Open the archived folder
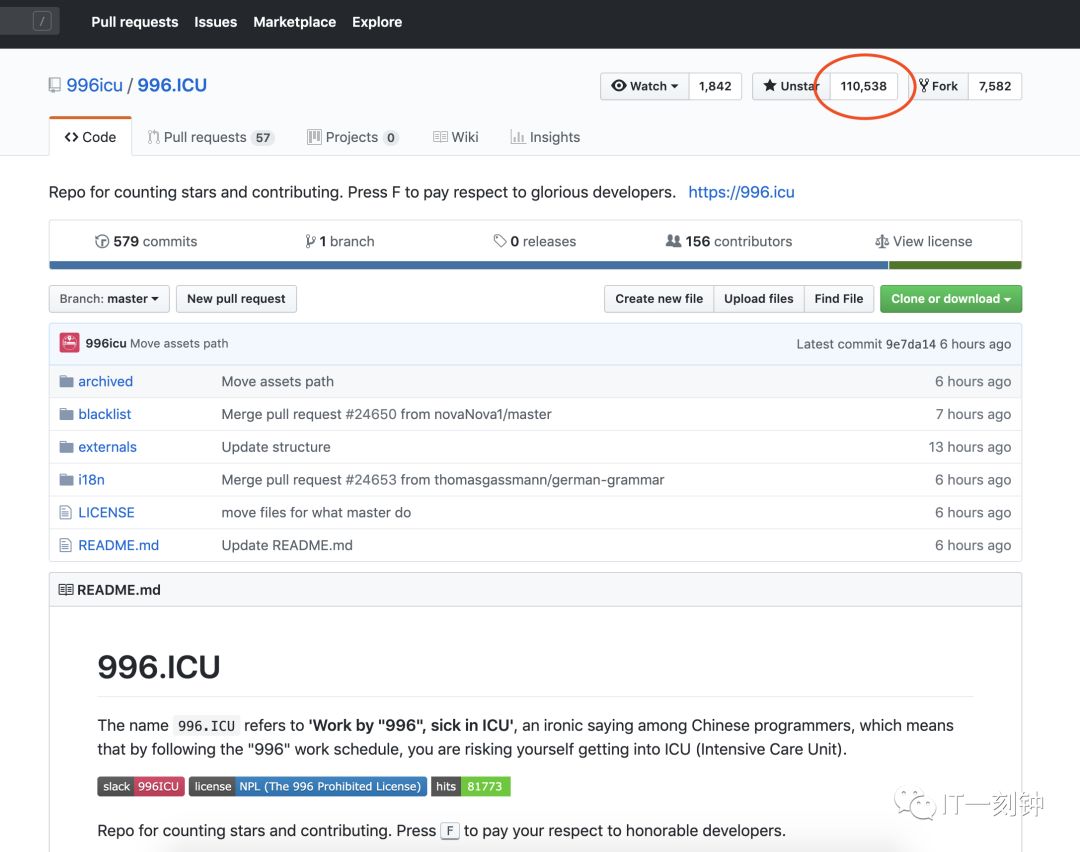Screen dimensions: 1080x852 (105, 382)
